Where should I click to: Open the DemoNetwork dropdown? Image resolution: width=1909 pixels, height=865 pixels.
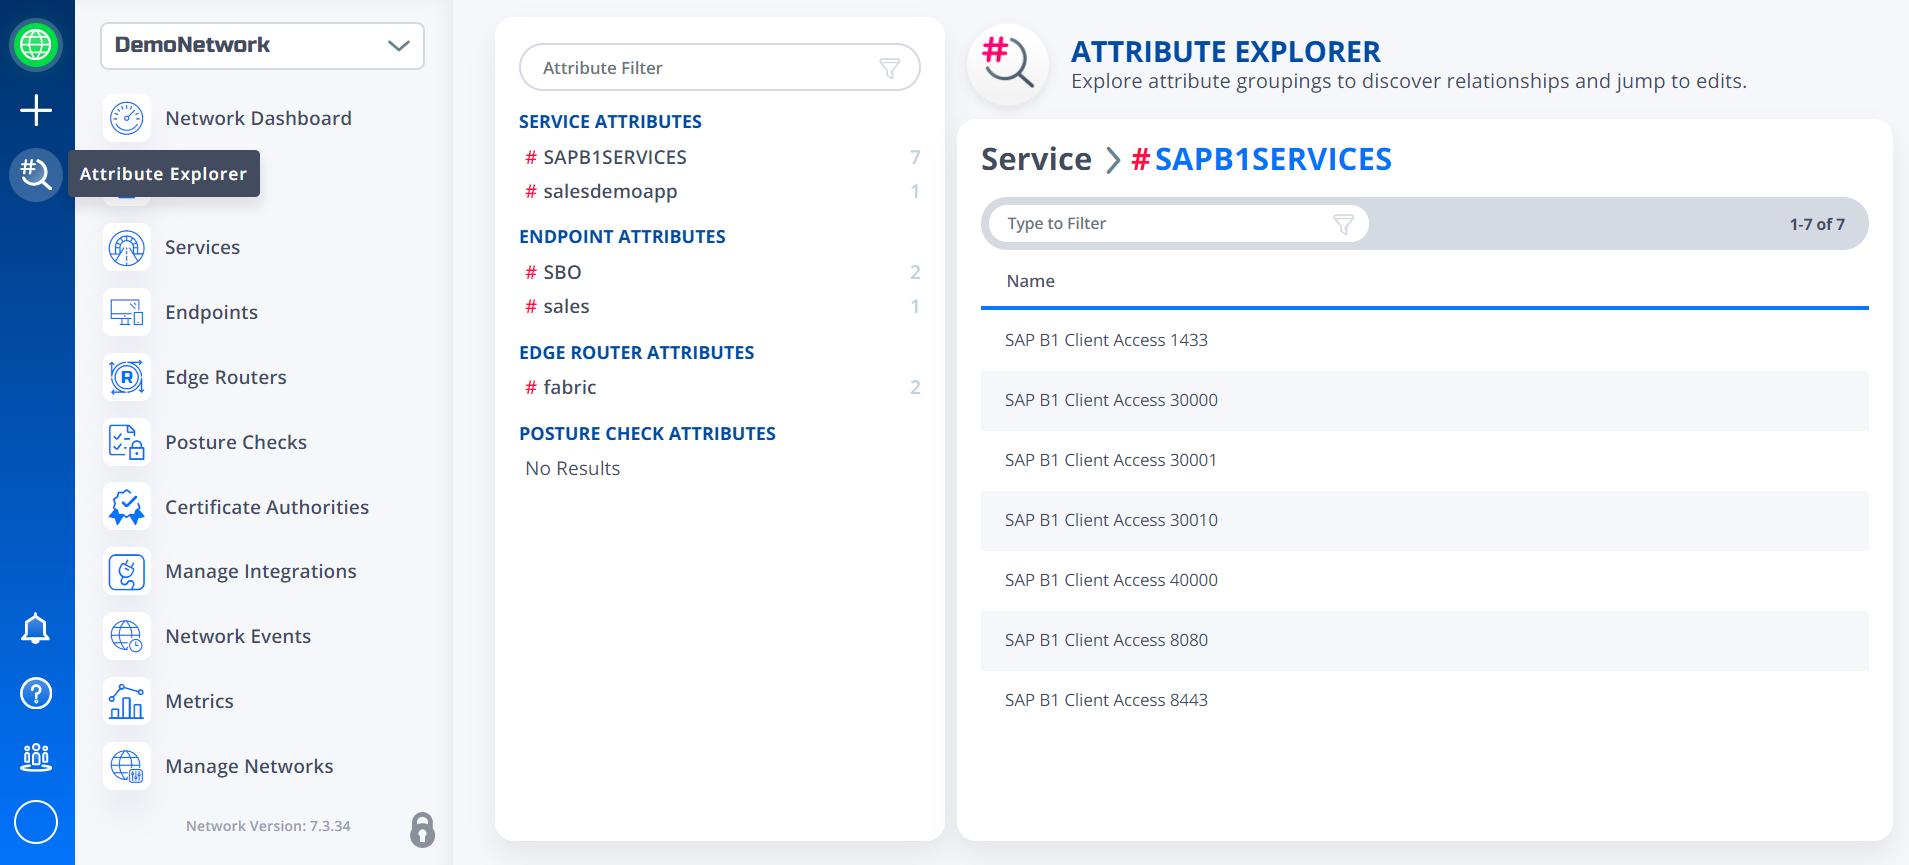(262, 46)
